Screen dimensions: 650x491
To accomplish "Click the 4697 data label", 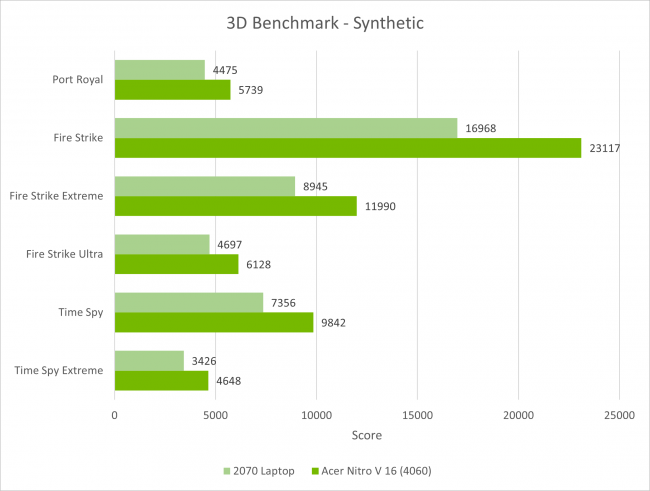I will pyautogui.click(x=230, y=245).
